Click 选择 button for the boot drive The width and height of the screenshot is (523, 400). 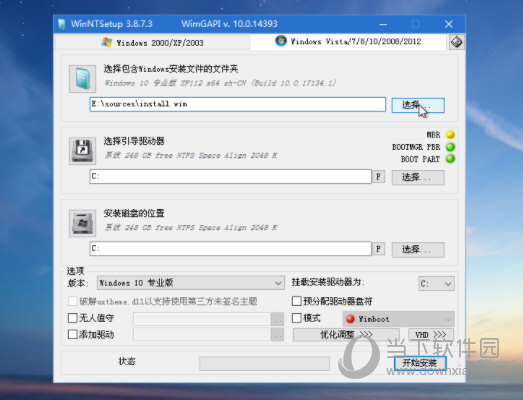(x=418, y=177)
